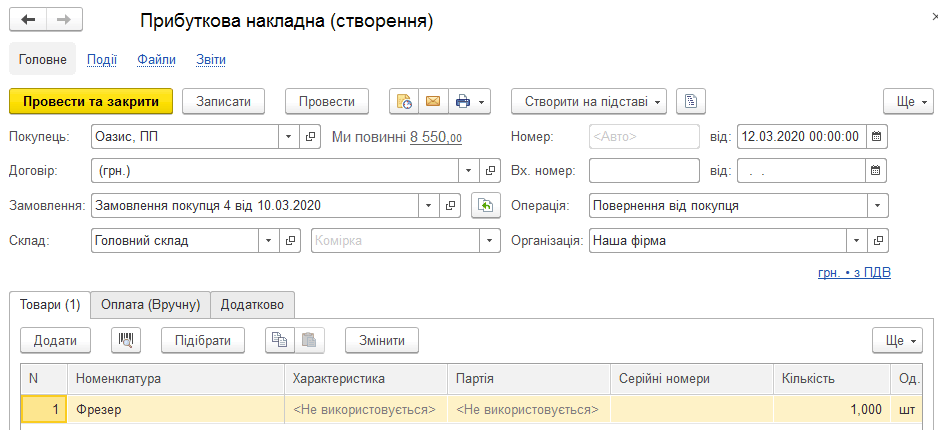938x430 pixels.
Task: Open the Звіти section
Action: pos(211,60)
